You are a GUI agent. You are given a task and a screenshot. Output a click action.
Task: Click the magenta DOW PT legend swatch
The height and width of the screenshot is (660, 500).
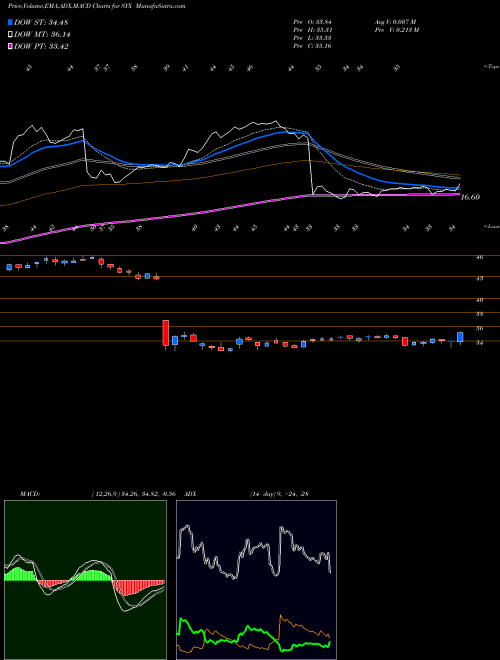coord(10,46)
